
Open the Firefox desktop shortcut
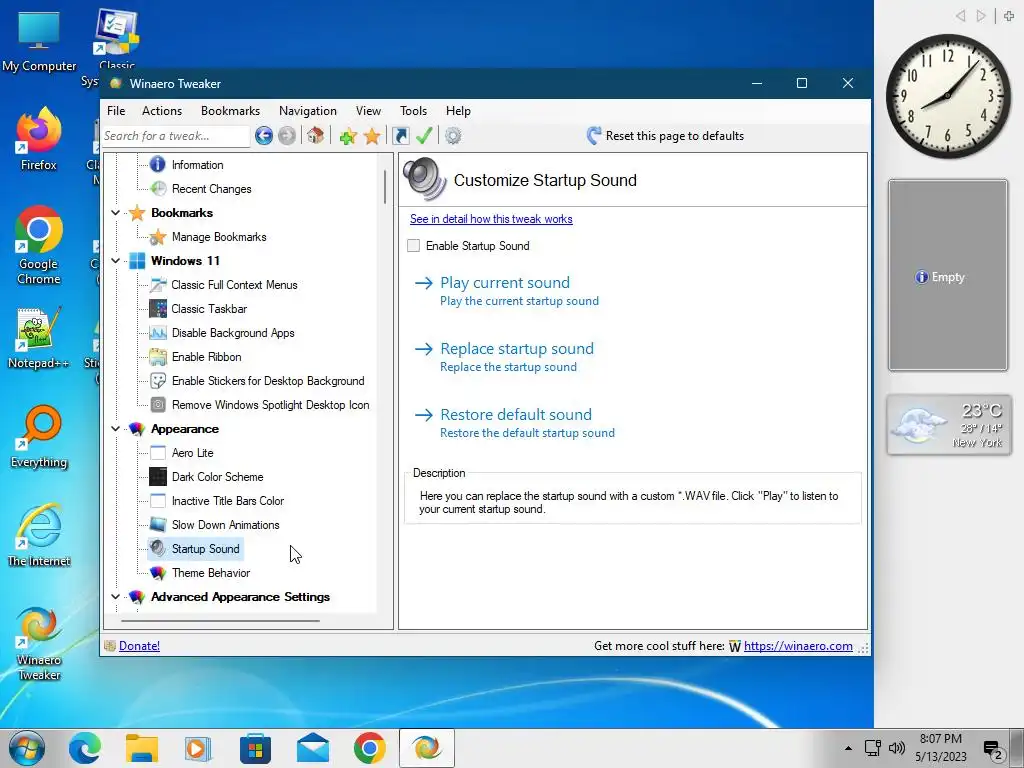39,139
